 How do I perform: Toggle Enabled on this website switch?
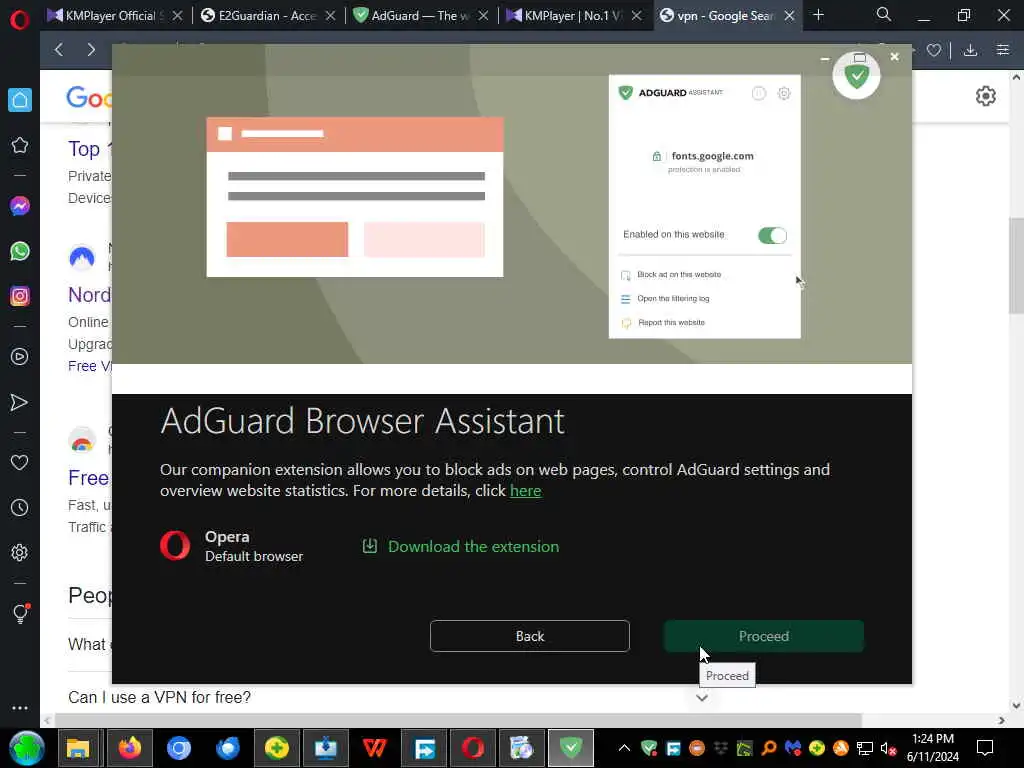[772, 235]
